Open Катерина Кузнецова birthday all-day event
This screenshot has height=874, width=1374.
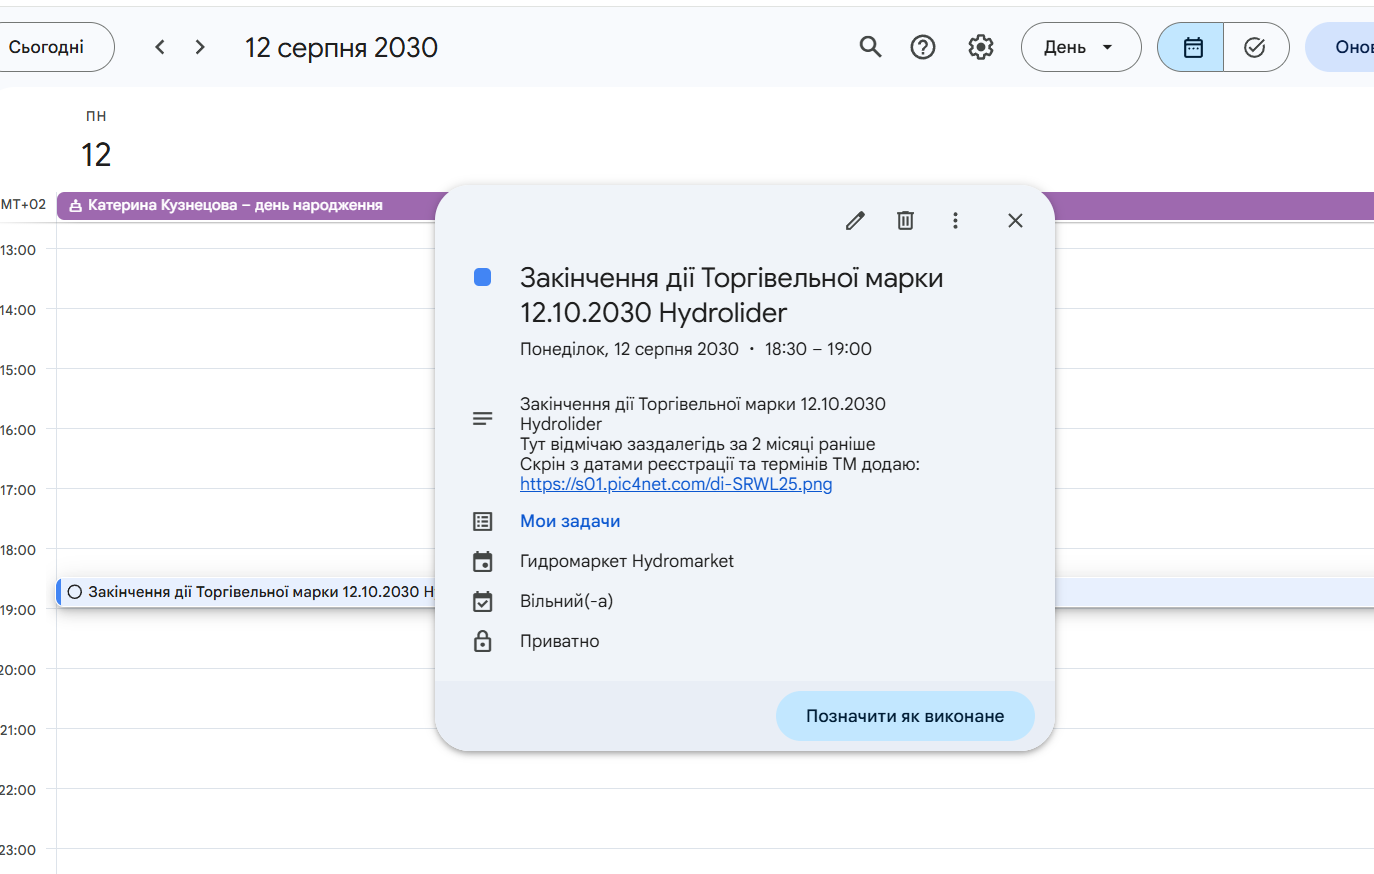(x=235, y=205)
